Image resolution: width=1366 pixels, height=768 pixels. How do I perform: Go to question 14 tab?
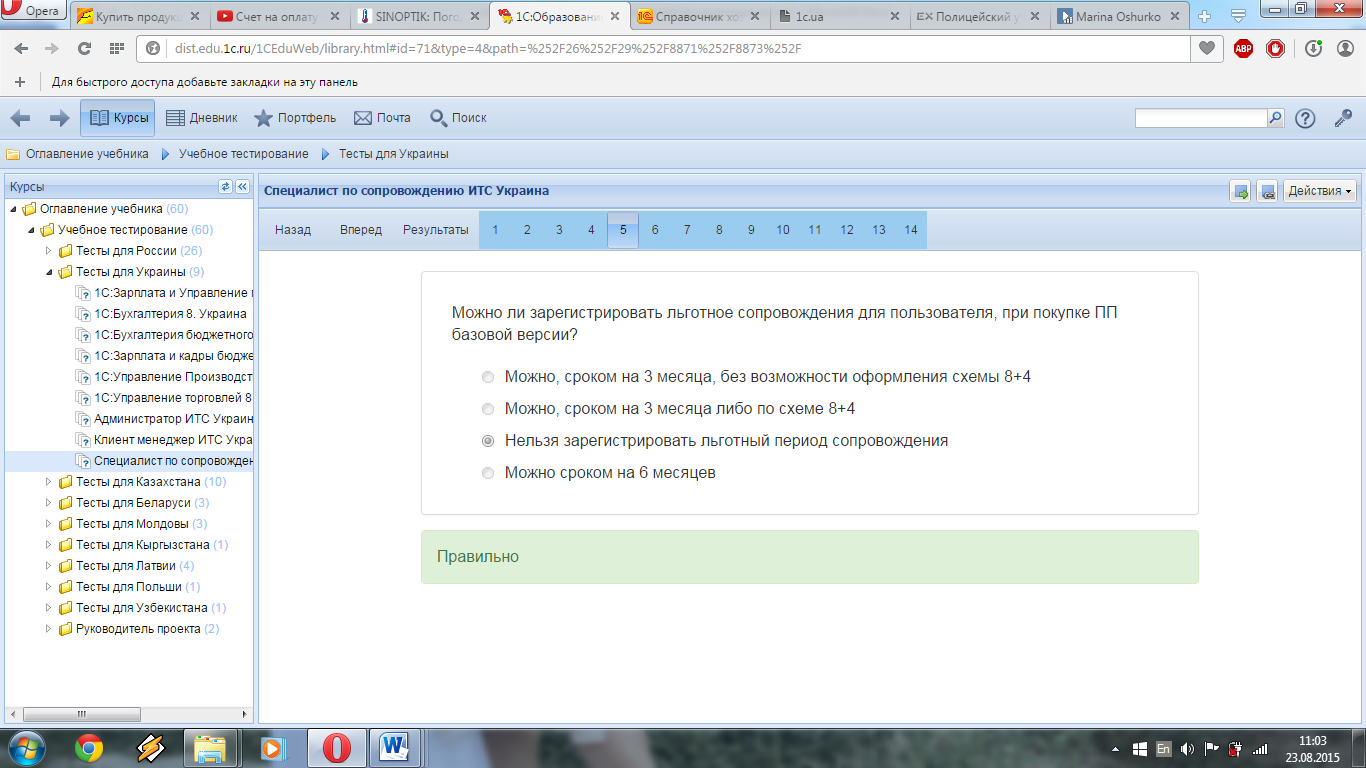pos(911,230)
